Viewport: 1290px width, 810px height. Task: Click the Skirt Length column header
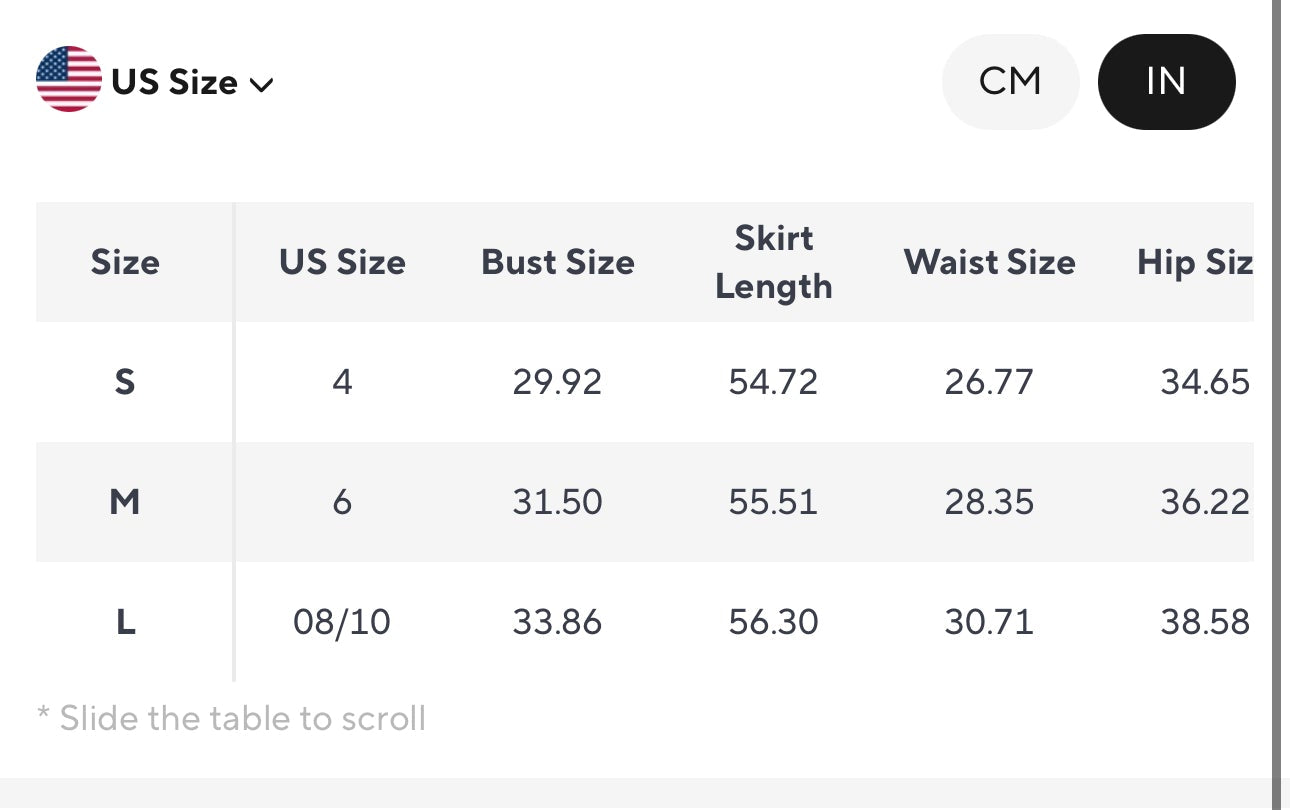point(773,262)
